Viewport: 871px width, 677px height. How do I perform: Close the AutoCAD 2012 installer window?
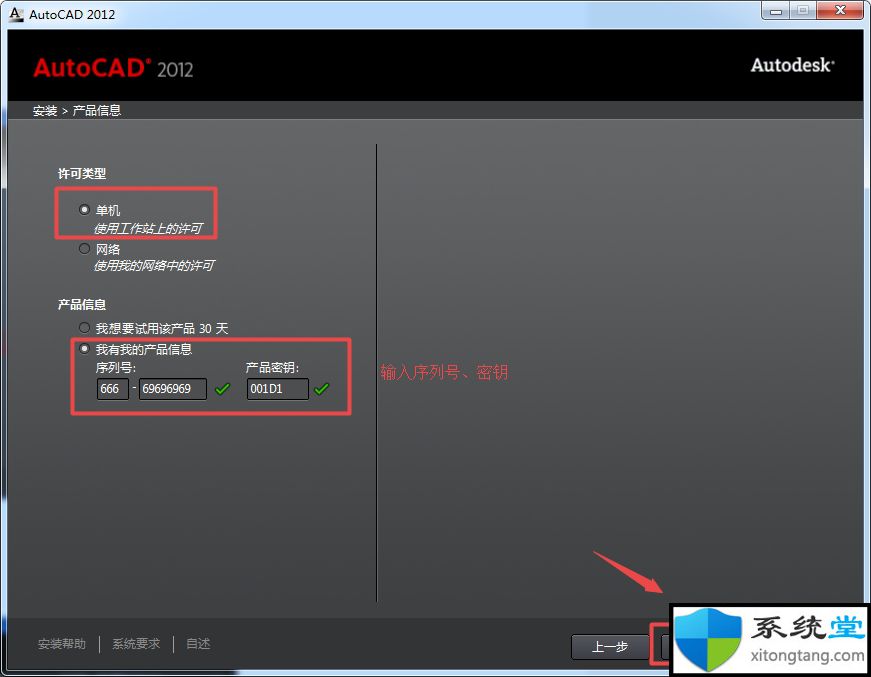840,11
